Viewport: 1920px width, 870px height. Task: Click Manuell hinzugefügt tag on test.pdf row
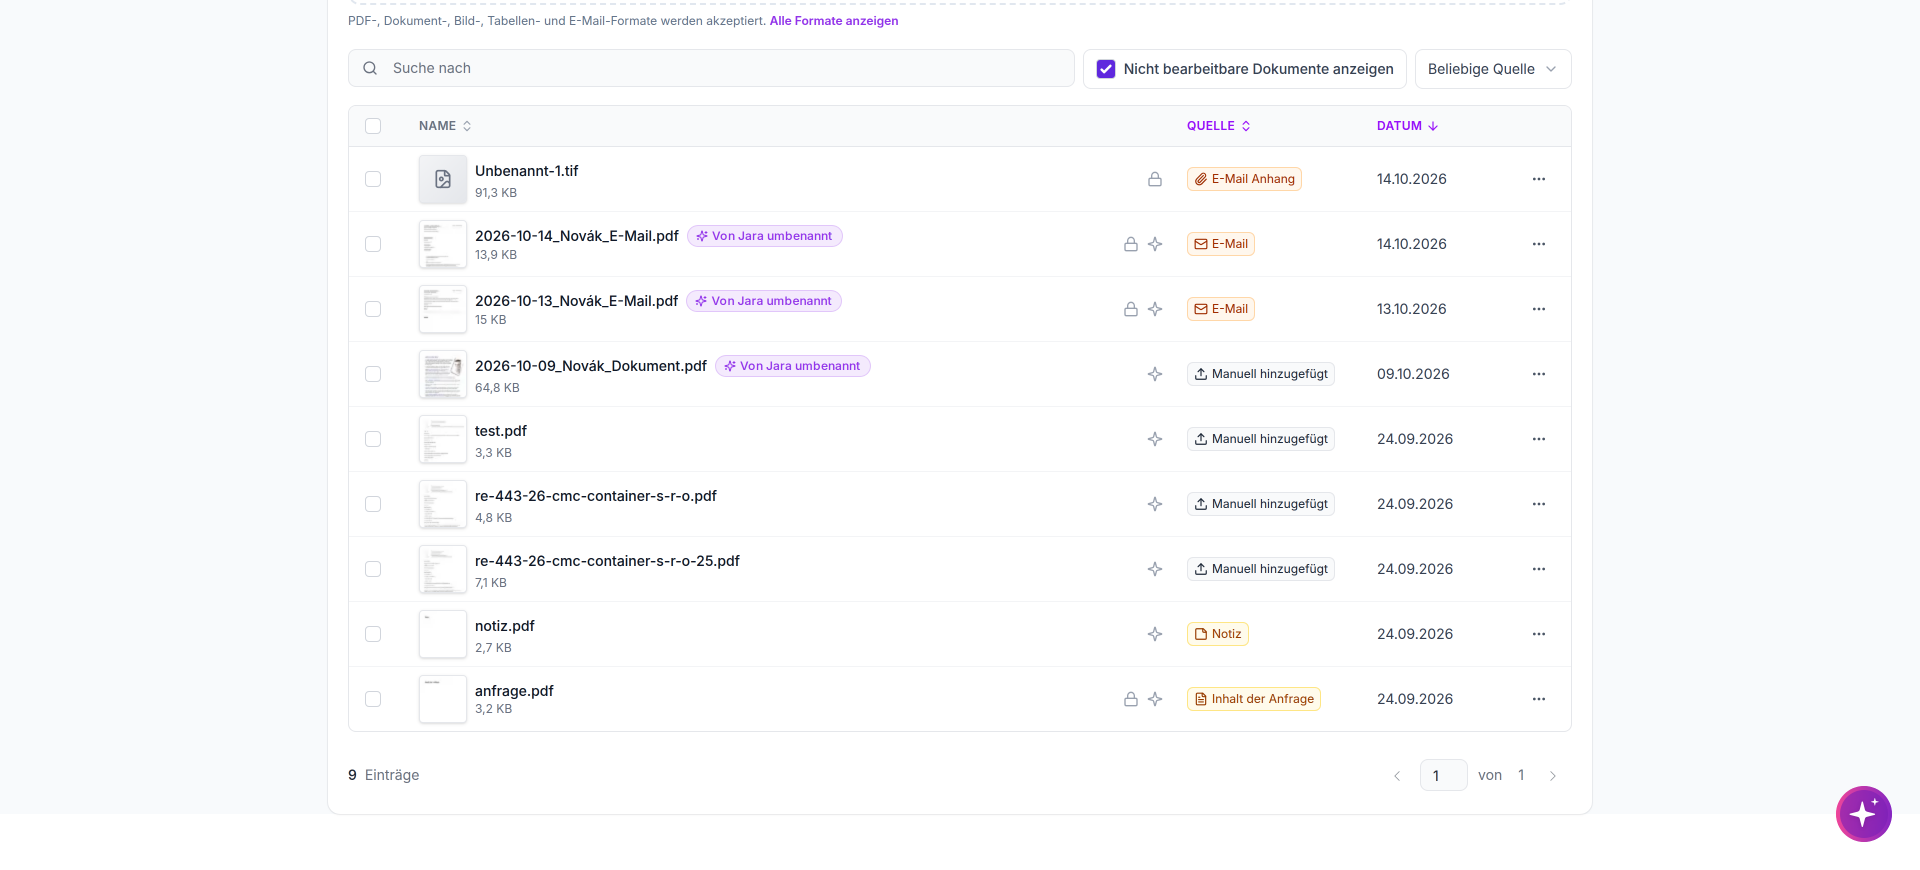(1261, 439)
